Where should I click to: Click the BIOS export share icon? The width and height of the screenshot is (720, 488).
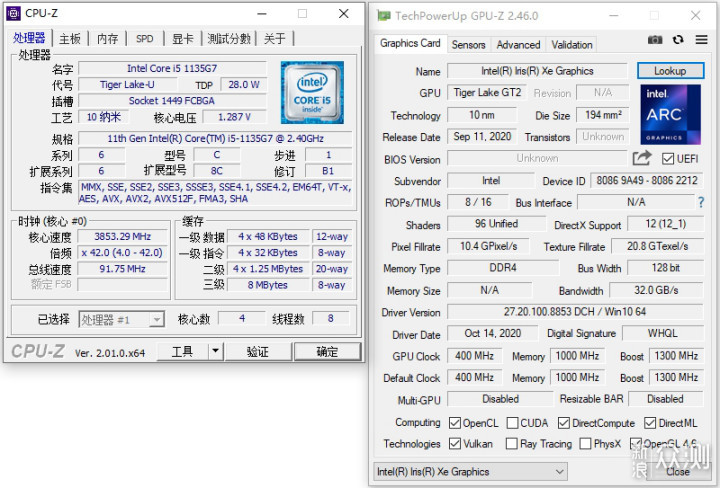(x=642, y=158)
